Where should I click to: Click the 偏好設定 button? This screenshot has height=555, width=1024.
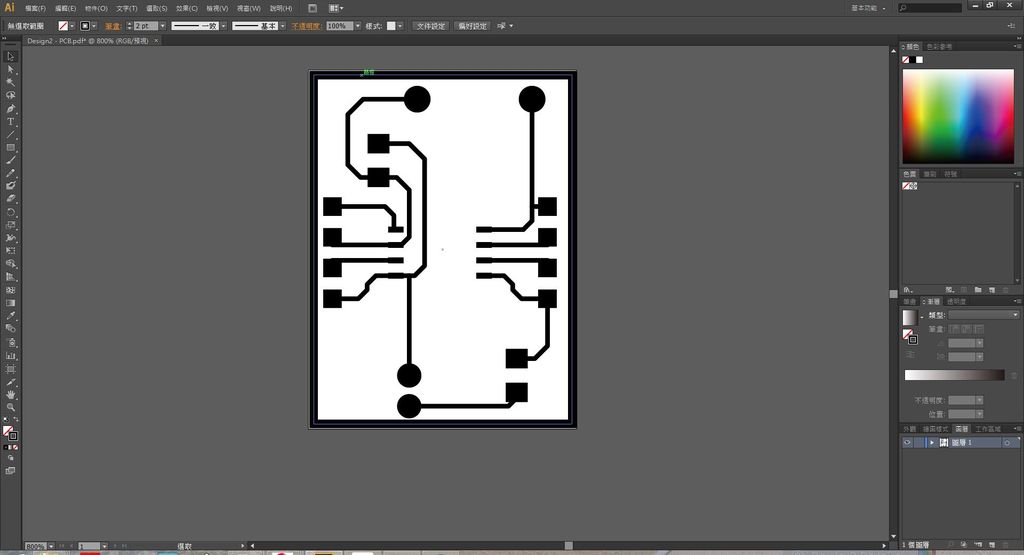pos(472,26)
